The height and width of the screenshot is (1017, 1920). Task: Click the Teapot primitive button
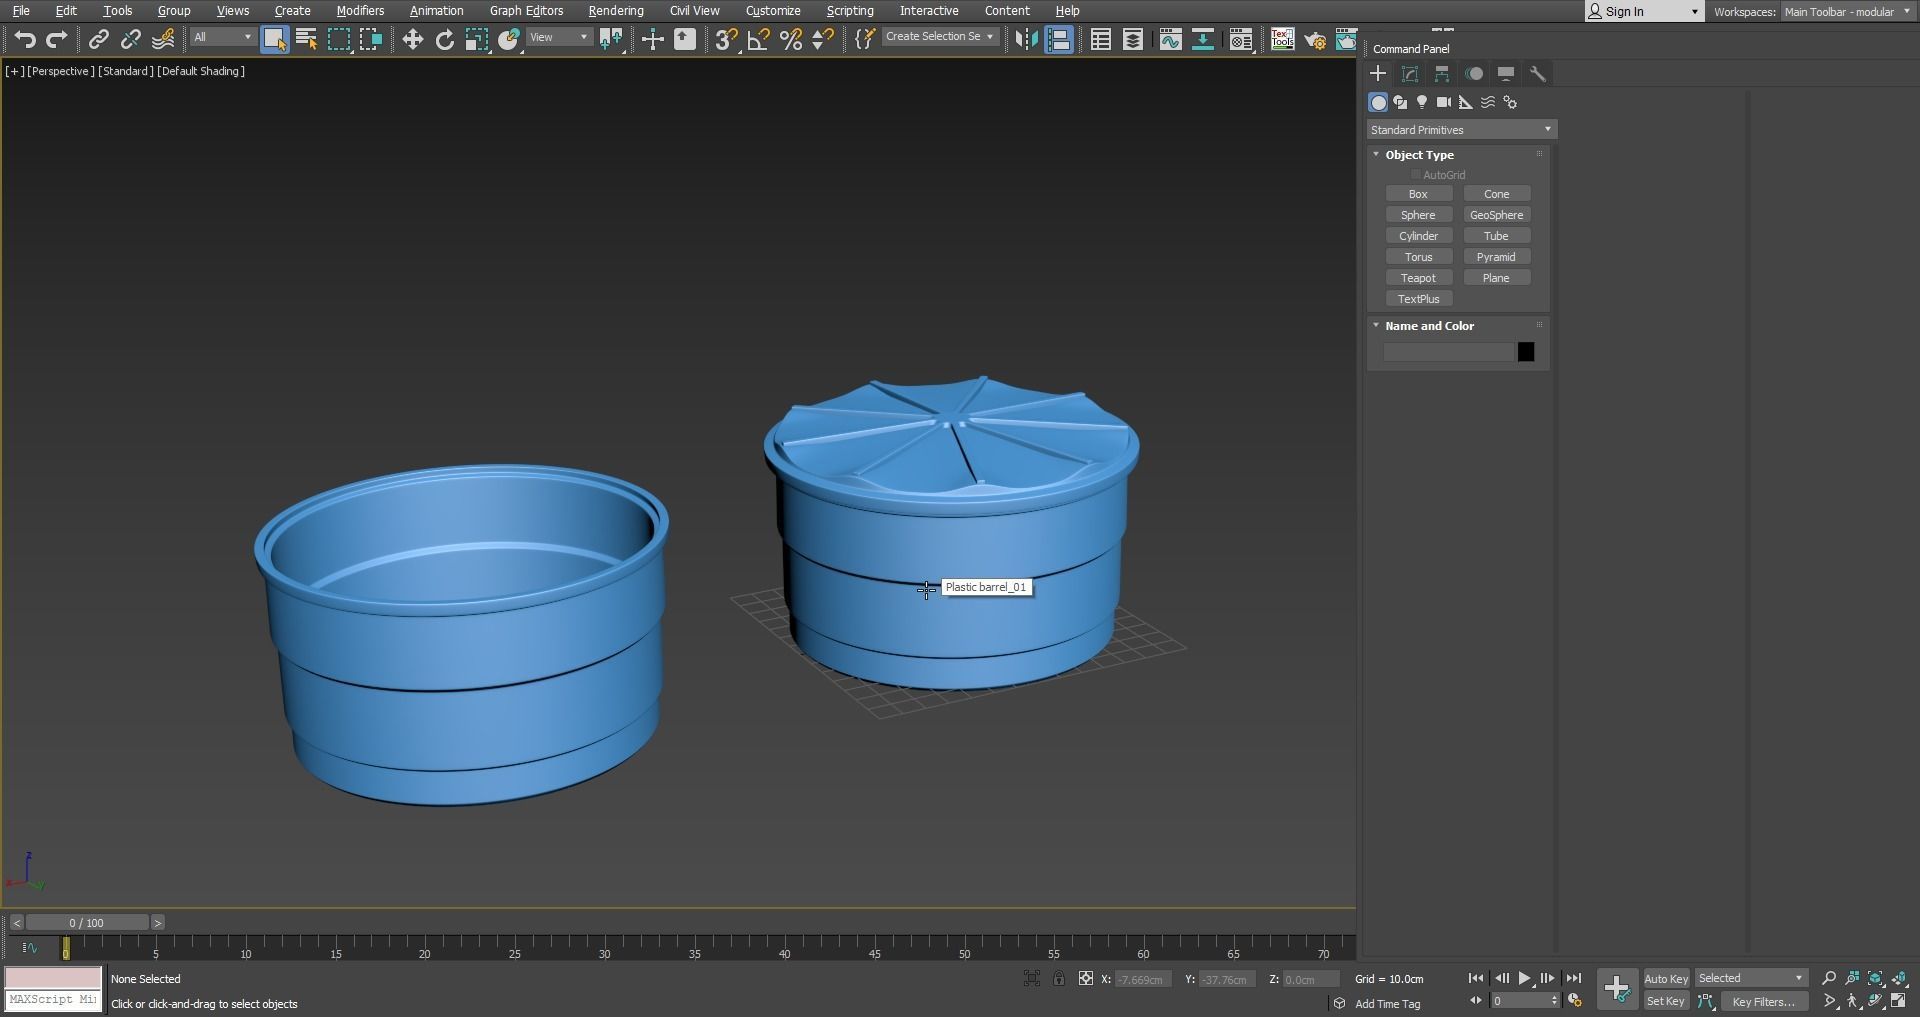tap(1418, 278)
